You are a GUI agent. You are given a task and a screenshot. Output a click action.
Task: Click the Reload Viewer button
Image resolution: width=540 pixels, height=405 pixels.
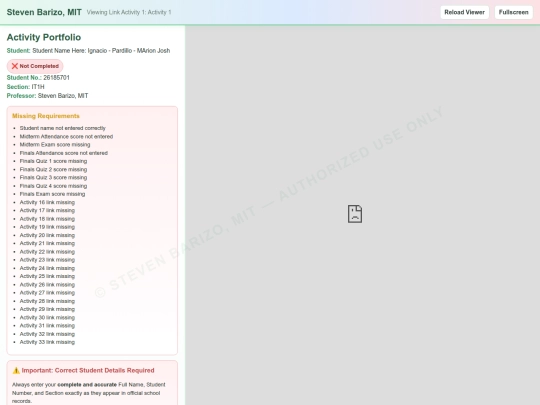[464, 12]
